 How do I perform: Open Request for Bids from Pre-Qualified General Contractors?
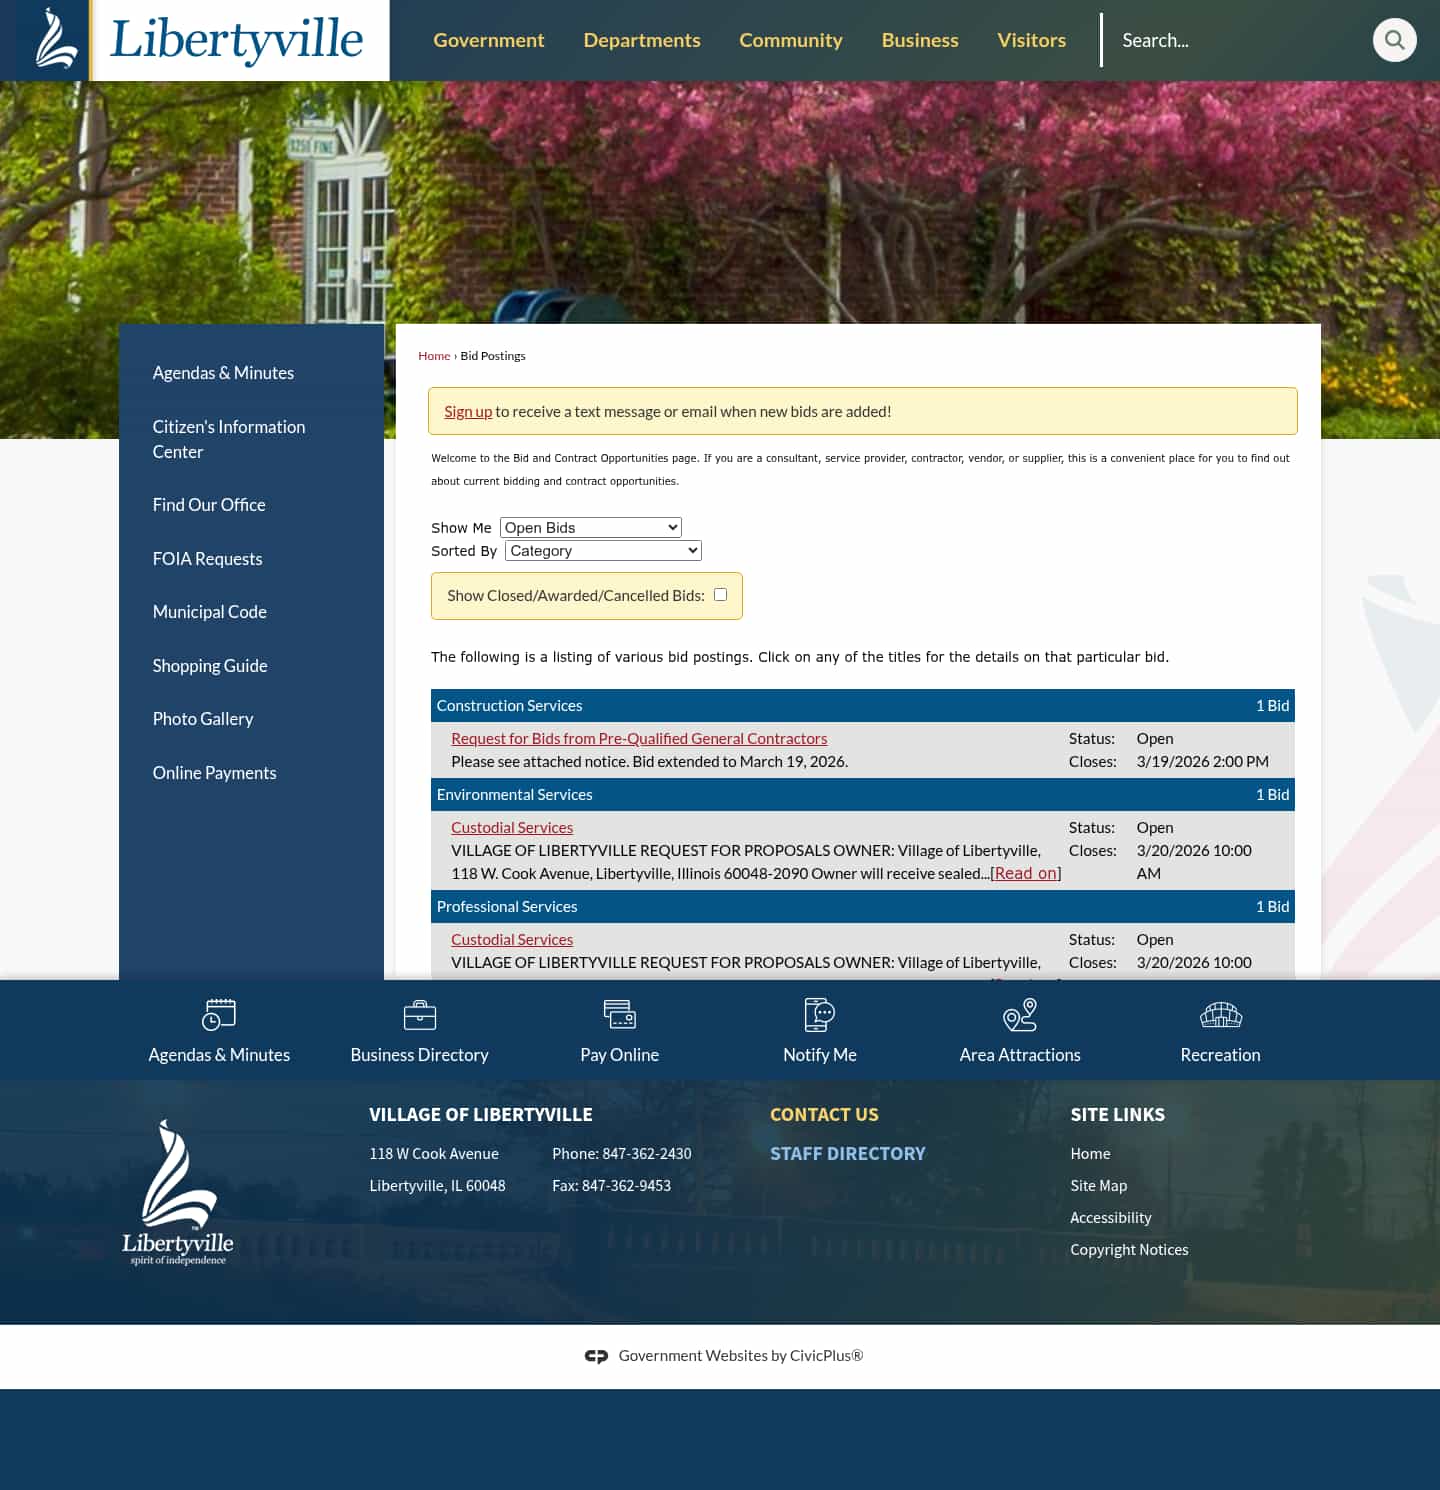click(x=639, y=738)
